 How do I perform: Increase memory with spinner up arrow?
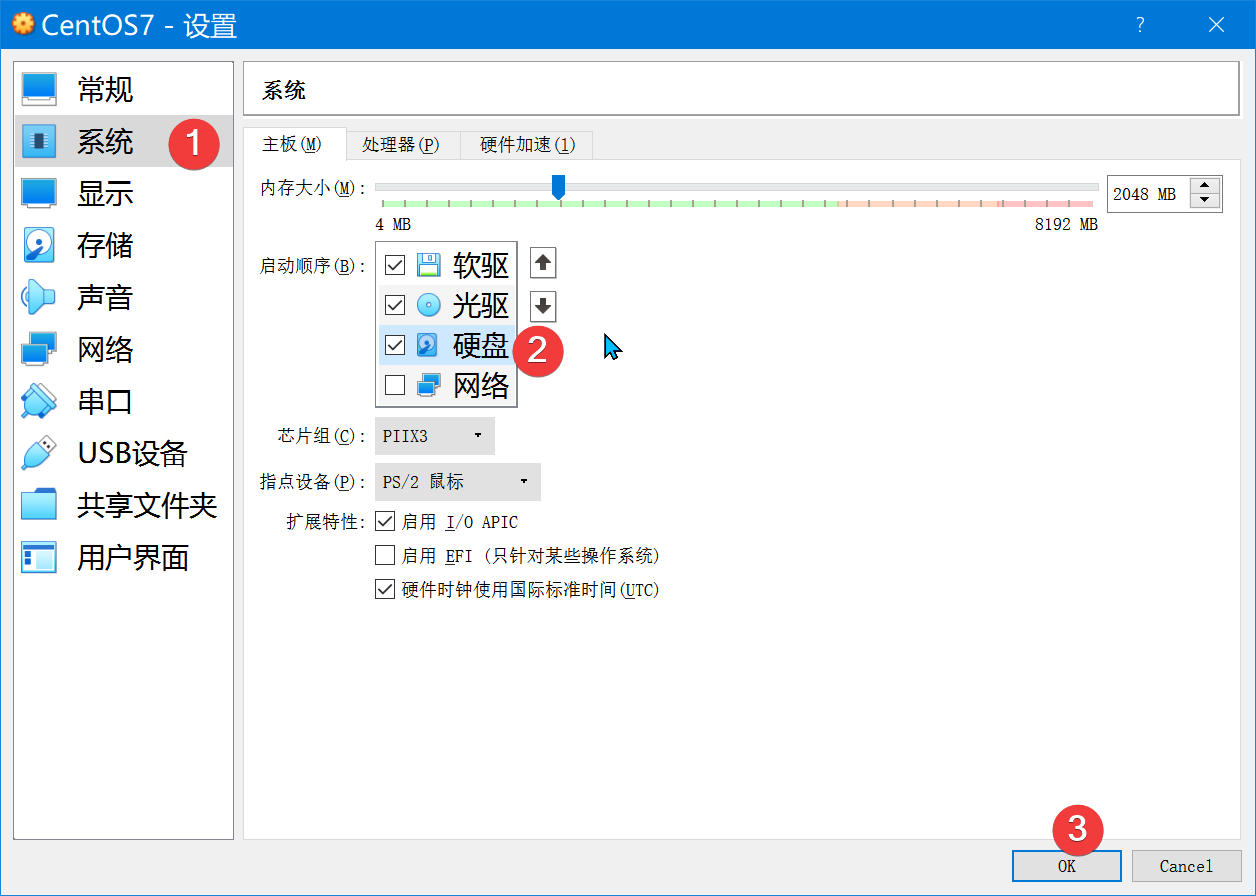pyautogui.click(x=1206, y=187)
